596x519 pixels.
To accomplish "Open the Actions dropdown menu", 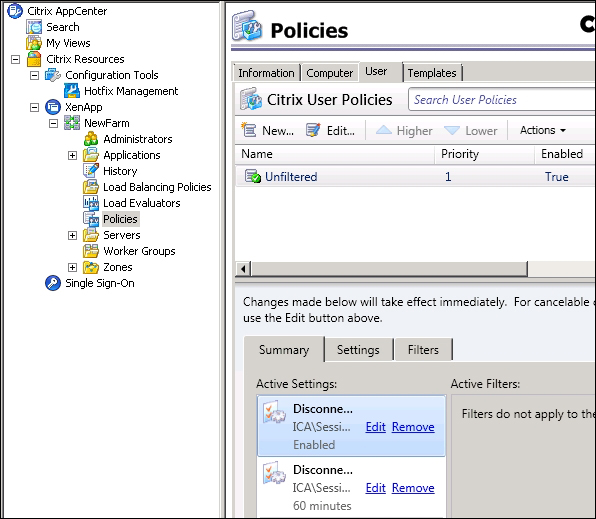I will [543, 130].
